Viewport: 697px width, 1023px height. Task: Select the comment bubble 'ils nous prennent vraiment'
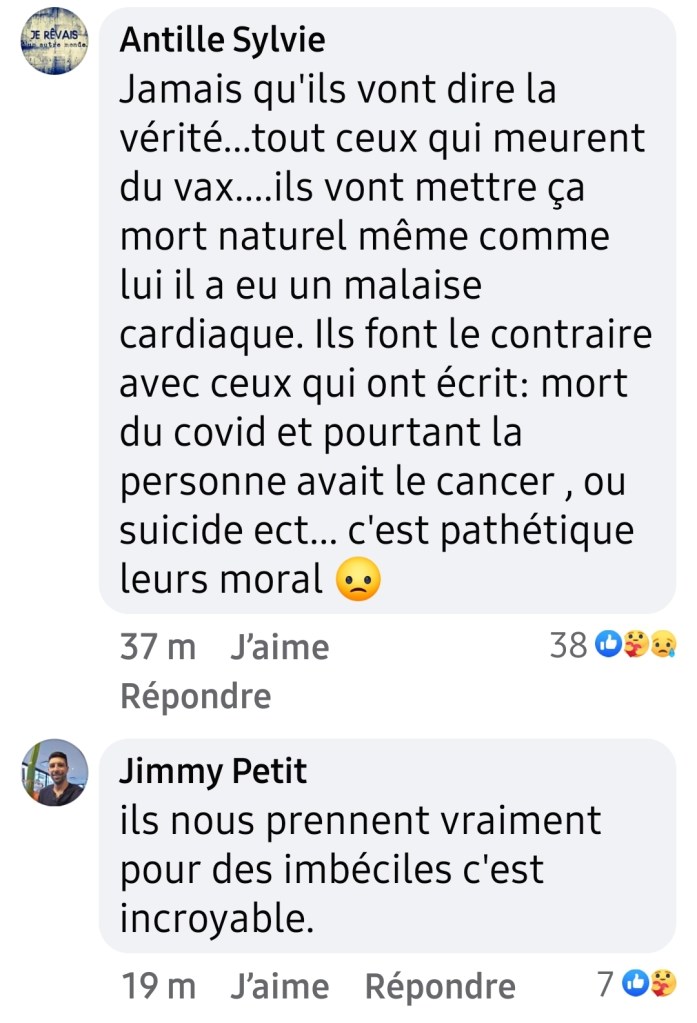388,846
